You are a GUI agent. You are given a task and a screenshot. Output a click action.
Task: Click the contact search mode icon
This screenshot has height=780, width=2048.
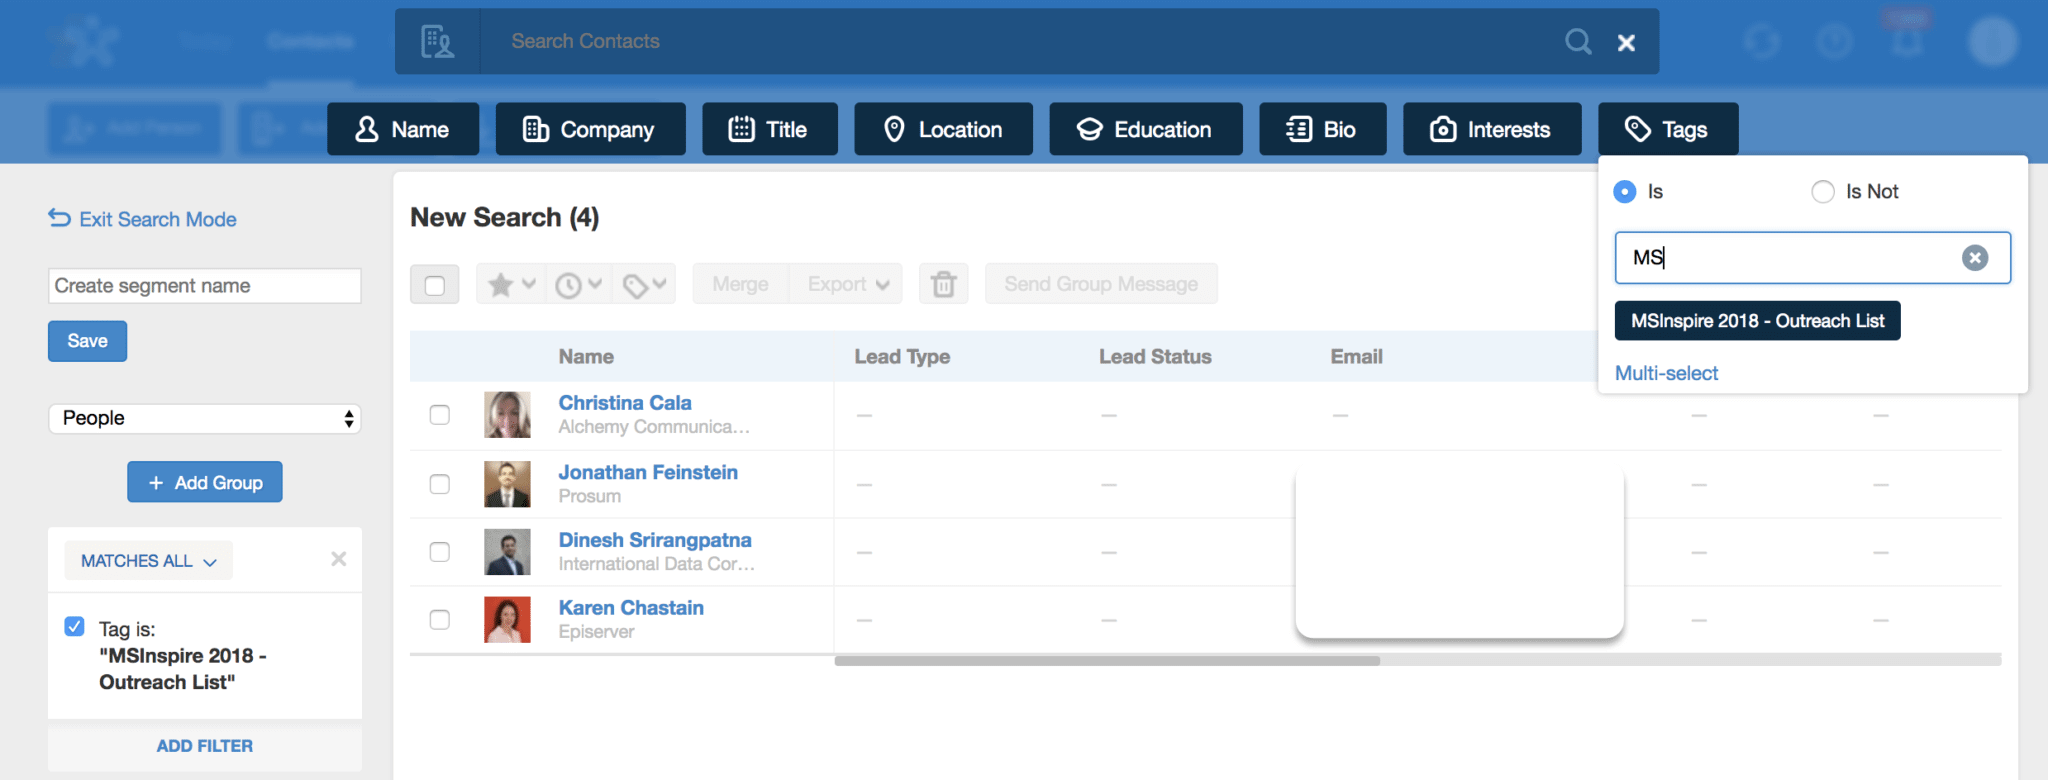[x=437, y=42]
